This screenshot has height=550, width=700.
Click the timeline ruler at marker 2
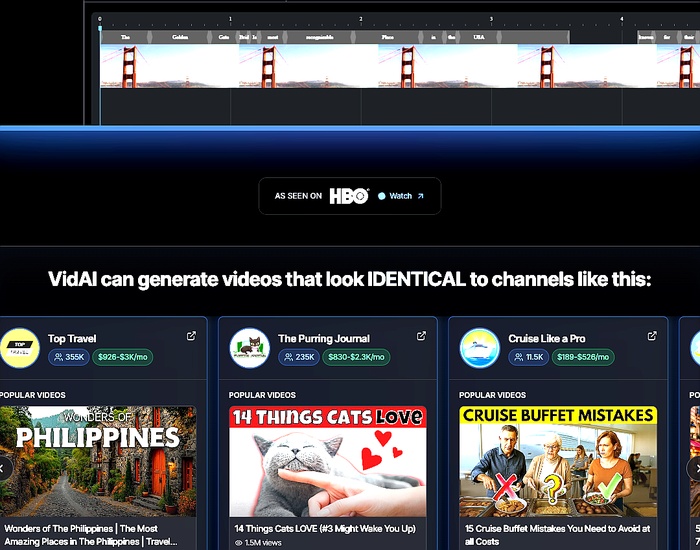point(361,19)
